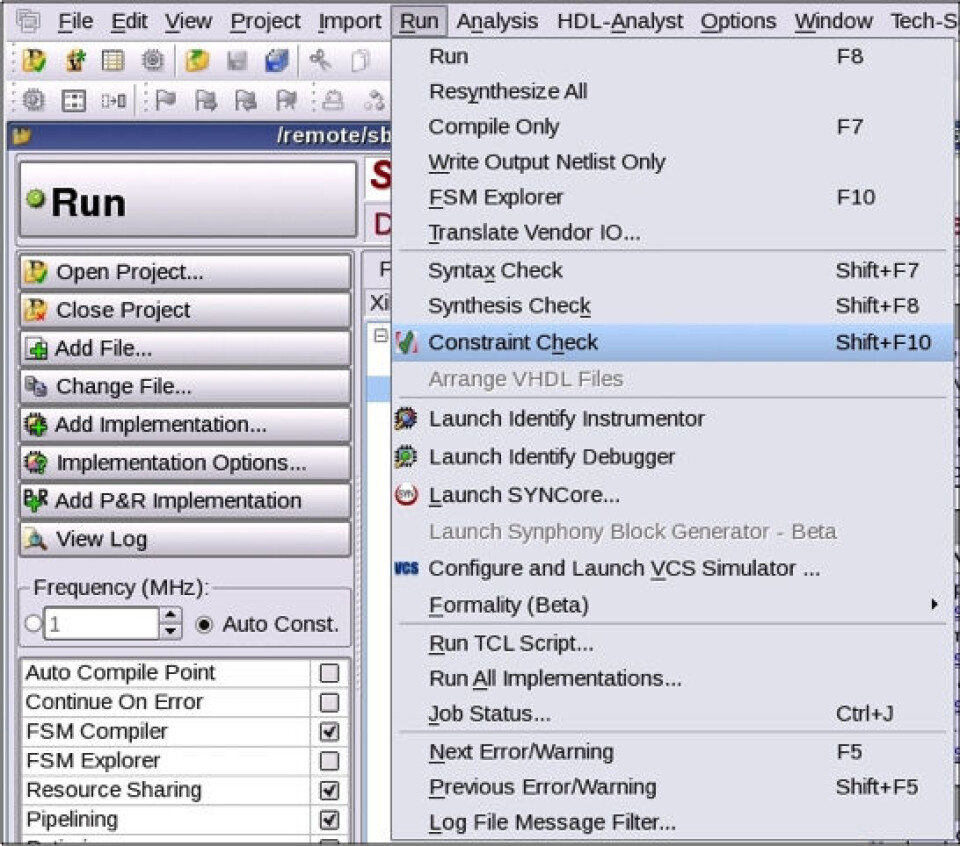Open Job Status from Run menu
The height and width of the screenshot is (846, 960).
pyautogui.click(x=672, y=714)
